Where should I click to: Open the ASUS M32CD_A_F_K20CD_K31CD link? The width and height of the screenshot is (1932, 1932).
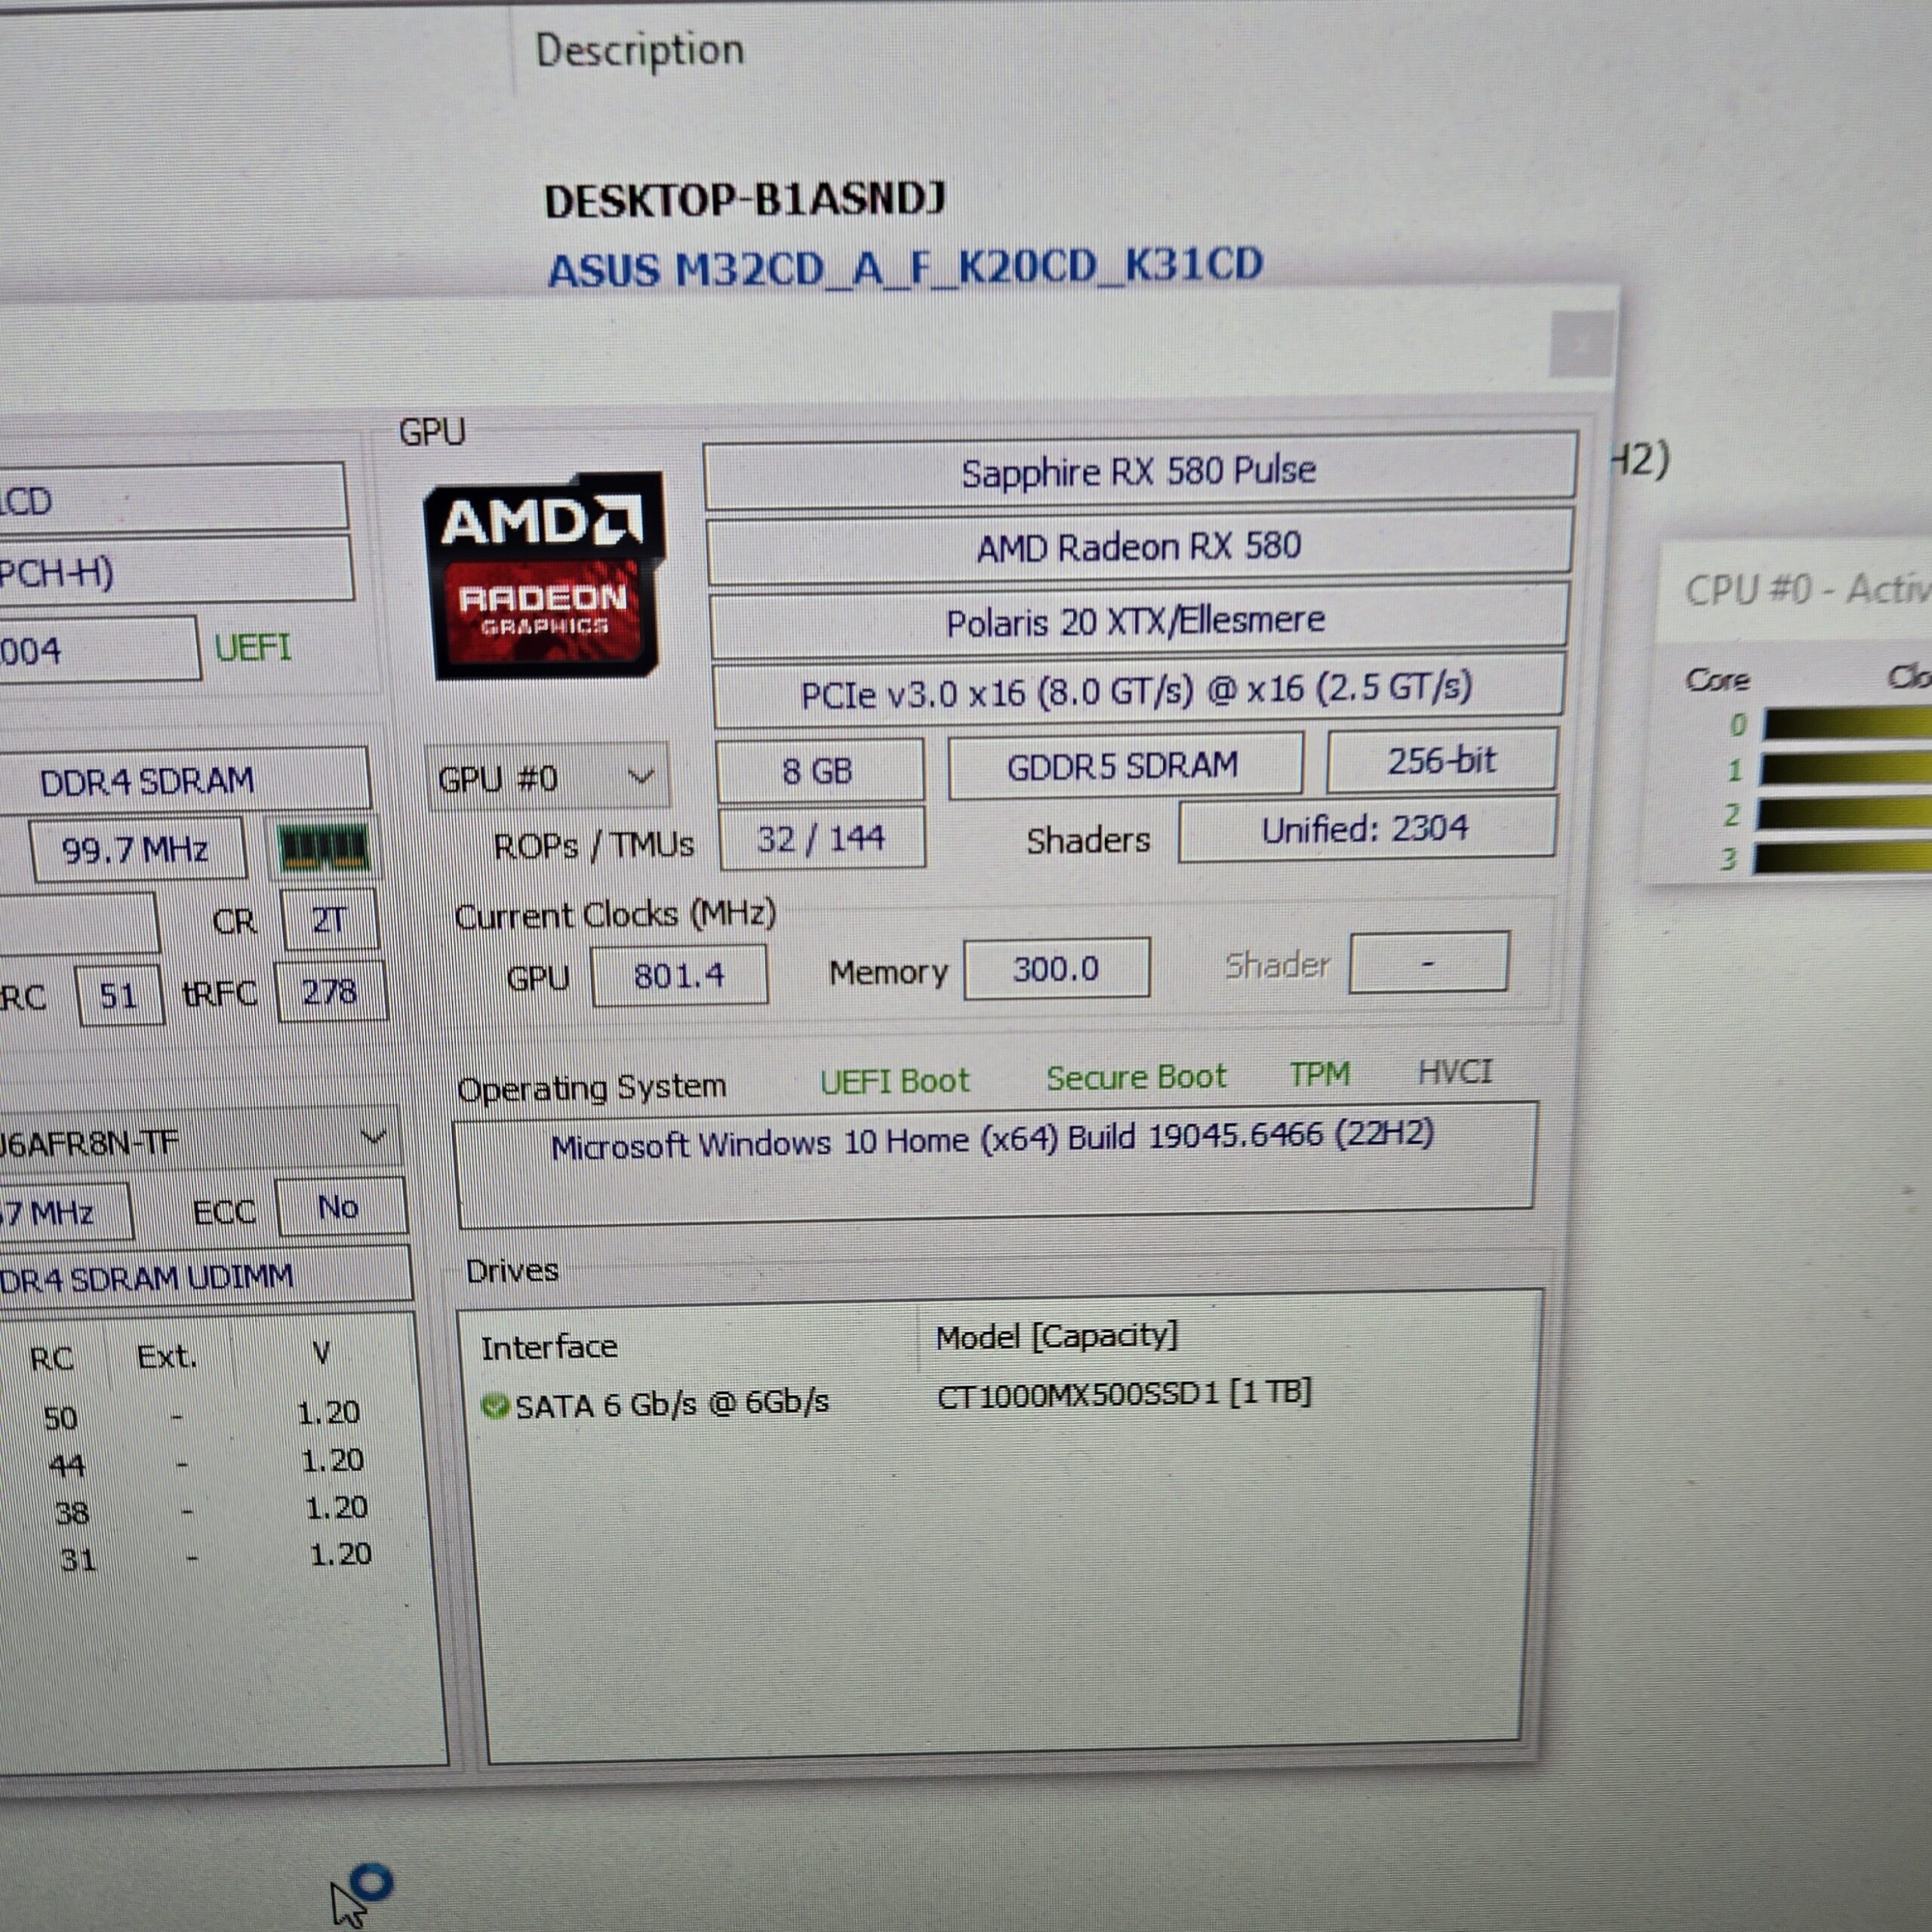[905, 269]
